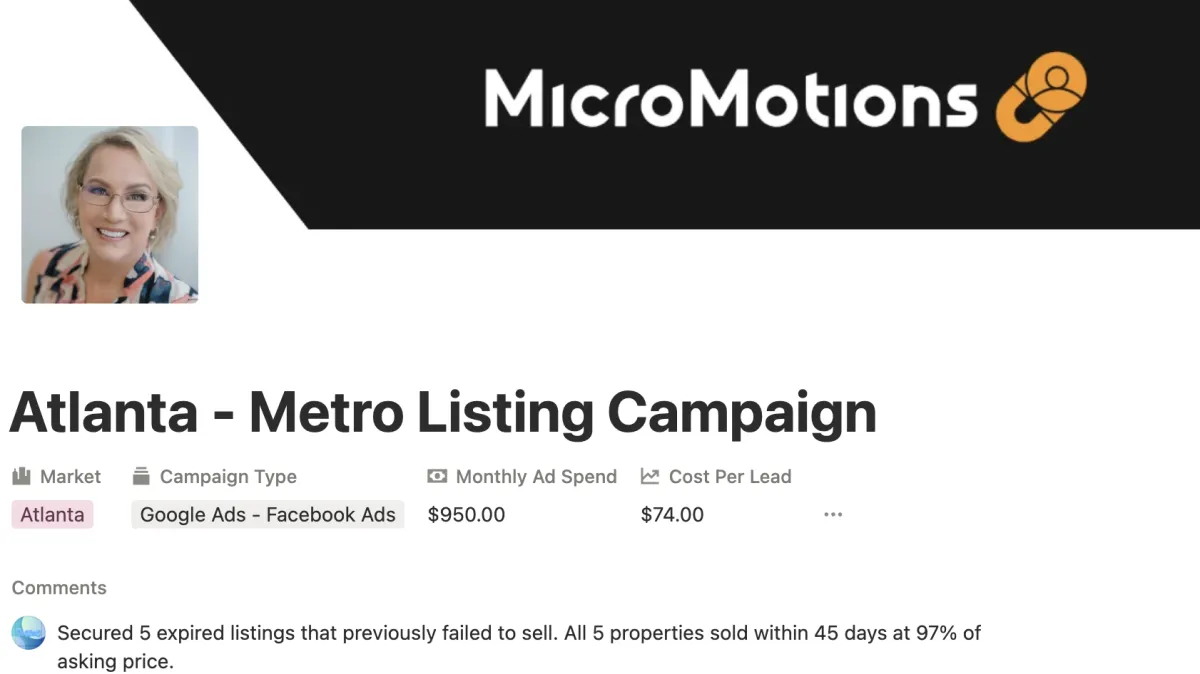Open the Google Ads - Facebook Ads tag
1200x674 pixels.
tap(267, 515)
